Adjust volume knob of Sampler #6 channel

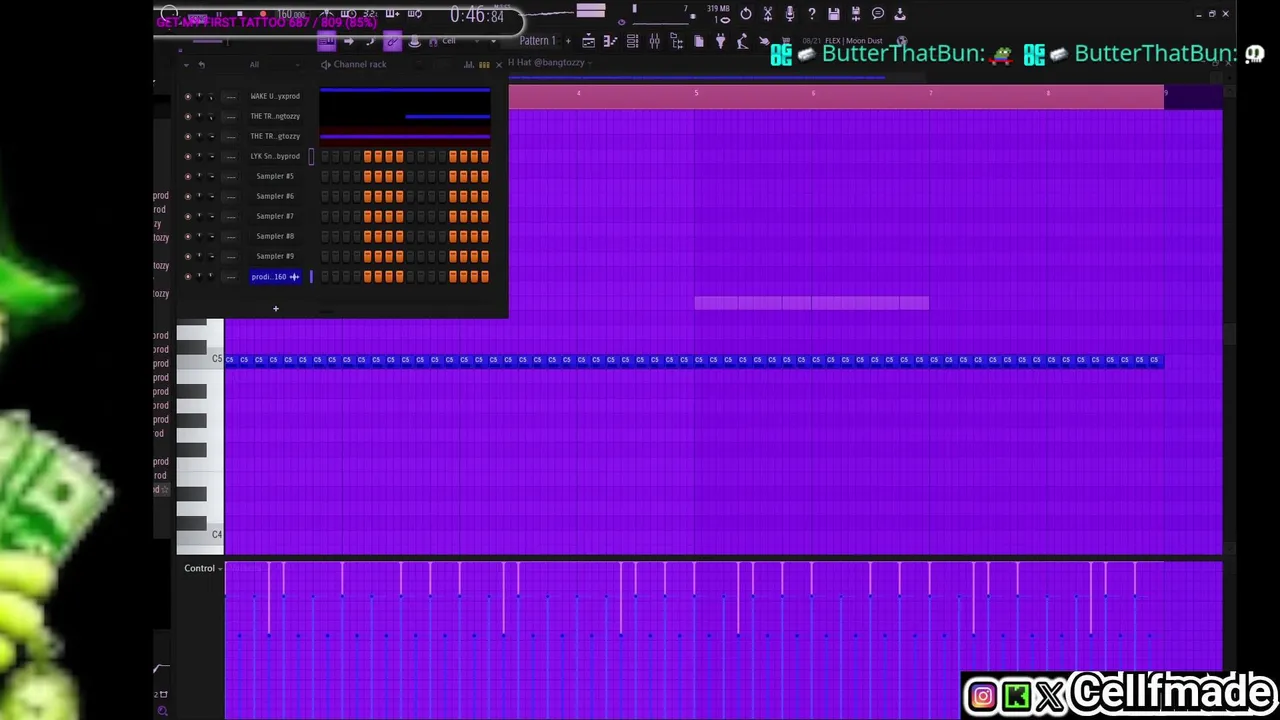210,196
